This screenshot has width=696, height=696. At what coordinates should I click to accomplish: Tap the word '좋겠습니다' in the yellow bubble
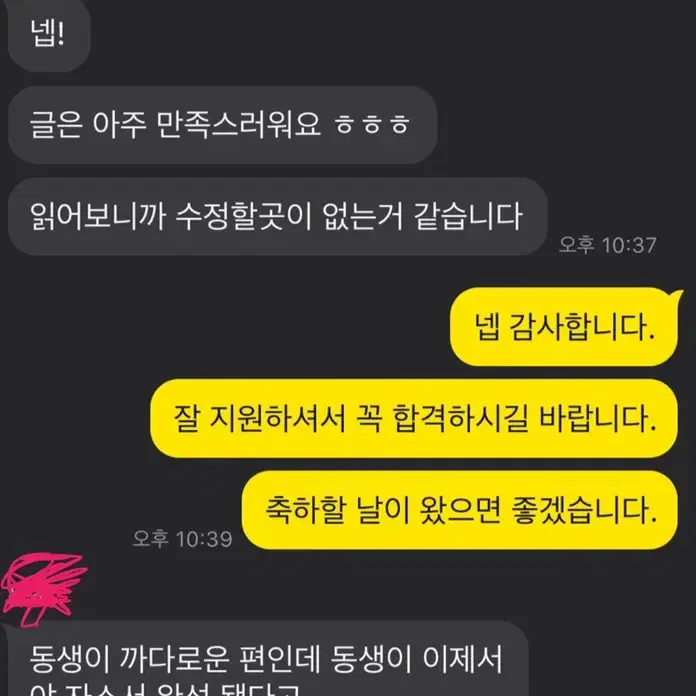pyautogui.click(x=584, y=510)
